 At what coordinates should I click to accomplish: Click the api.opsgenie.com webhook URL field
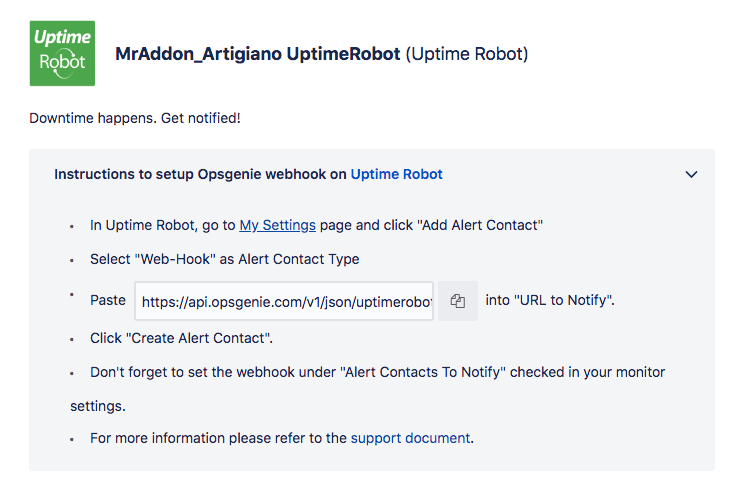click(286, 300)
